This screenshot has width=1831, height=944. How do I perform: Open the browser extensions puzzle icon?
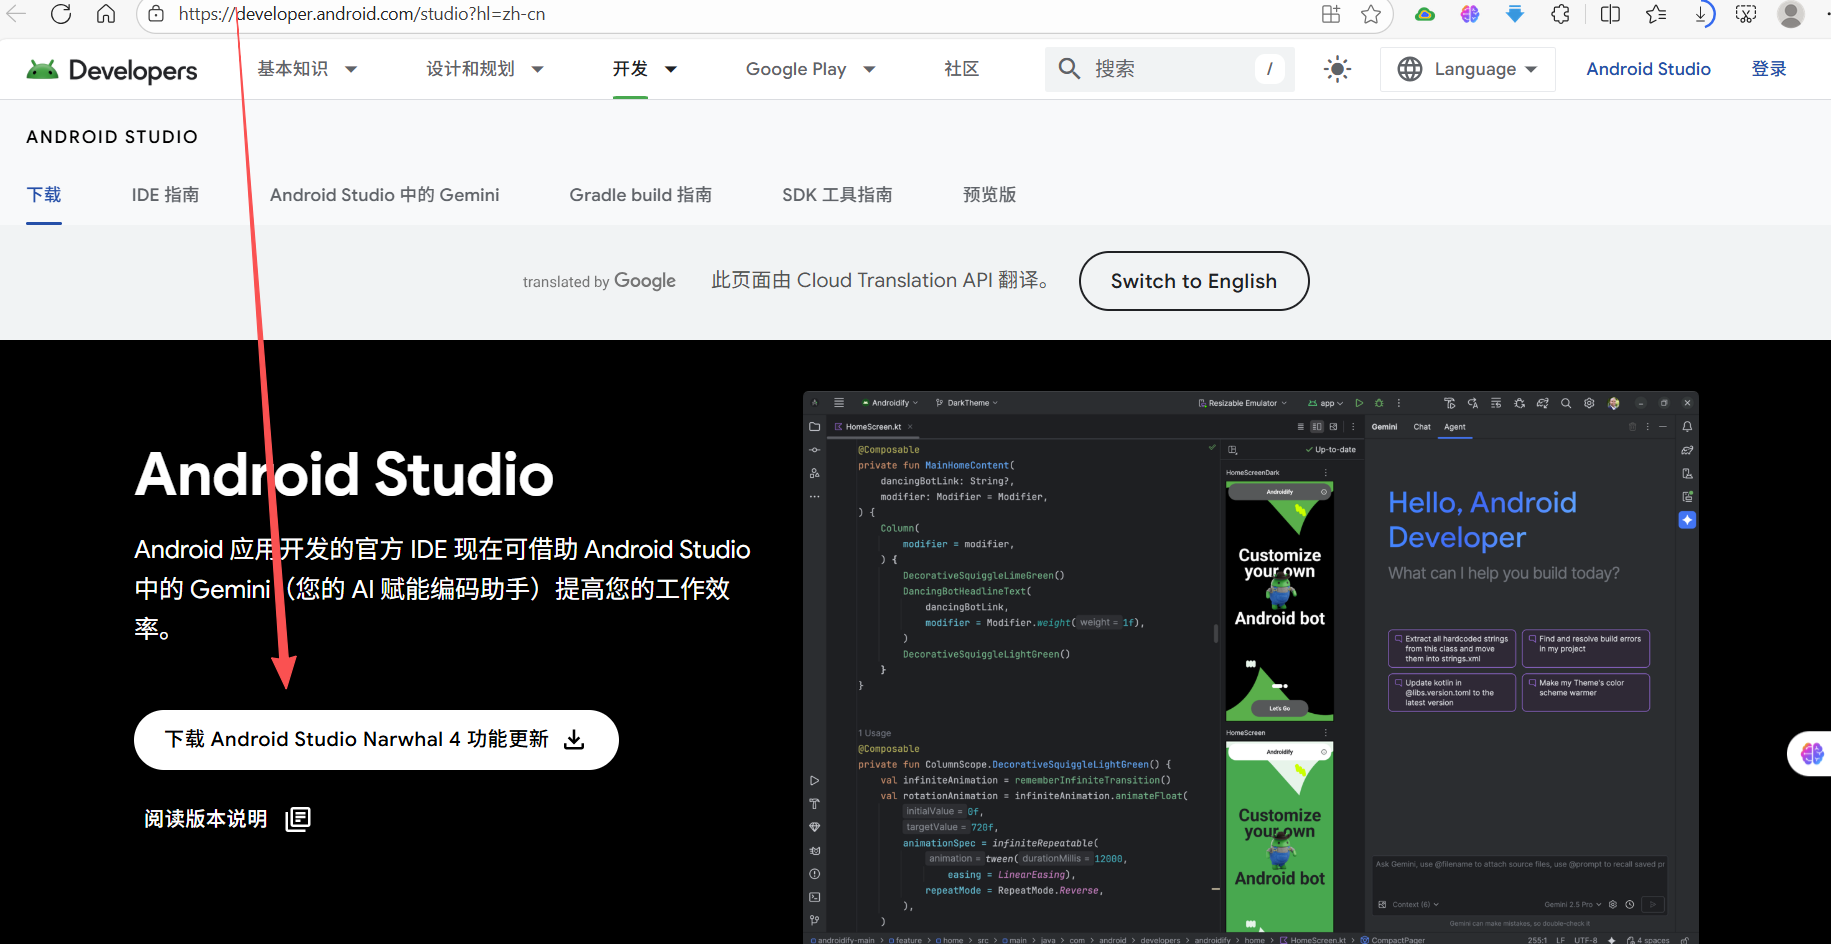pos(1560,14)
